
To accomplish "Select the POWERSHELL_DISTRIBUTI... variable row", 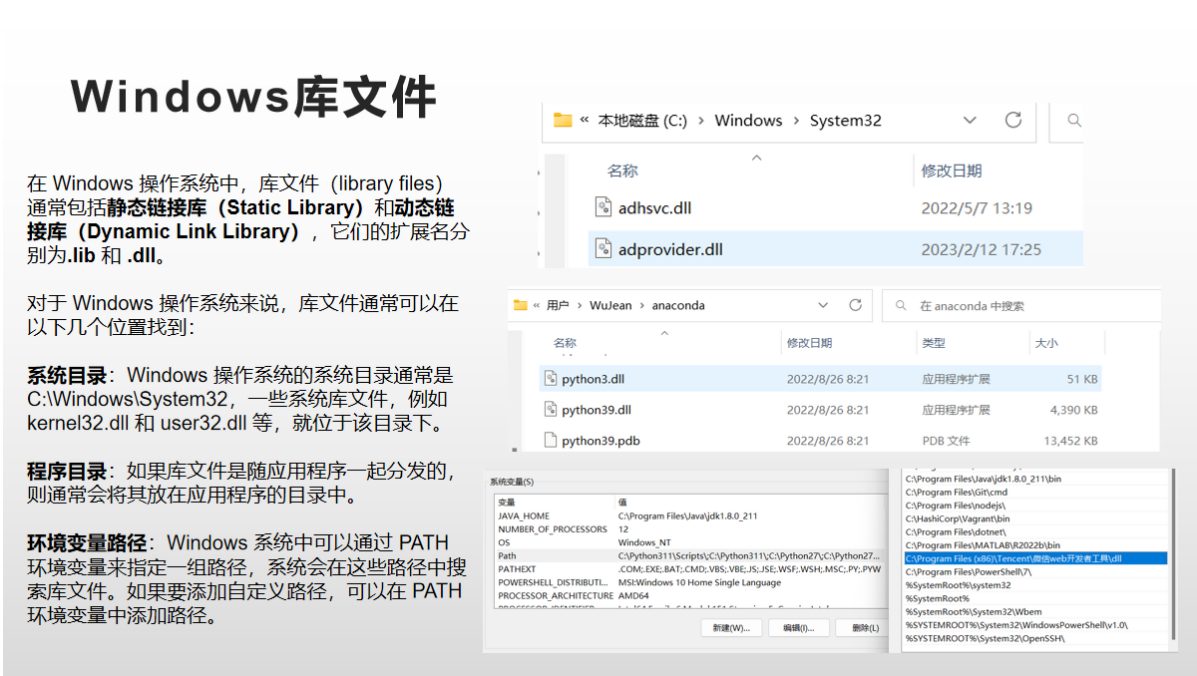I will coord(689,582).
